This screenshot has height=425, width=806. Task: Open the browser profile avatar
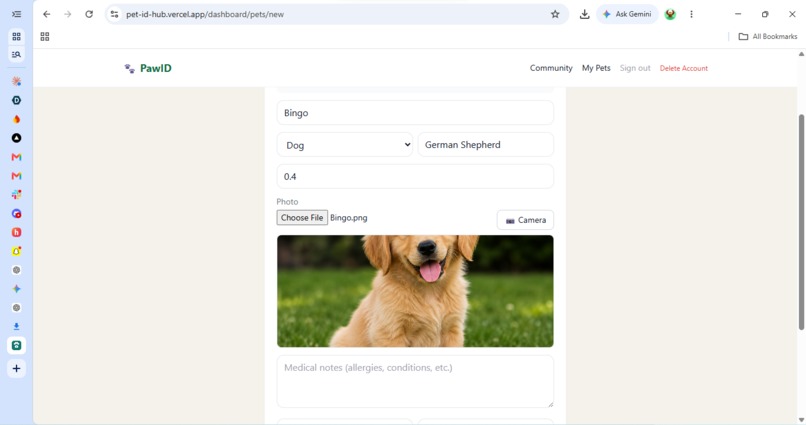[x=670, y=14]
